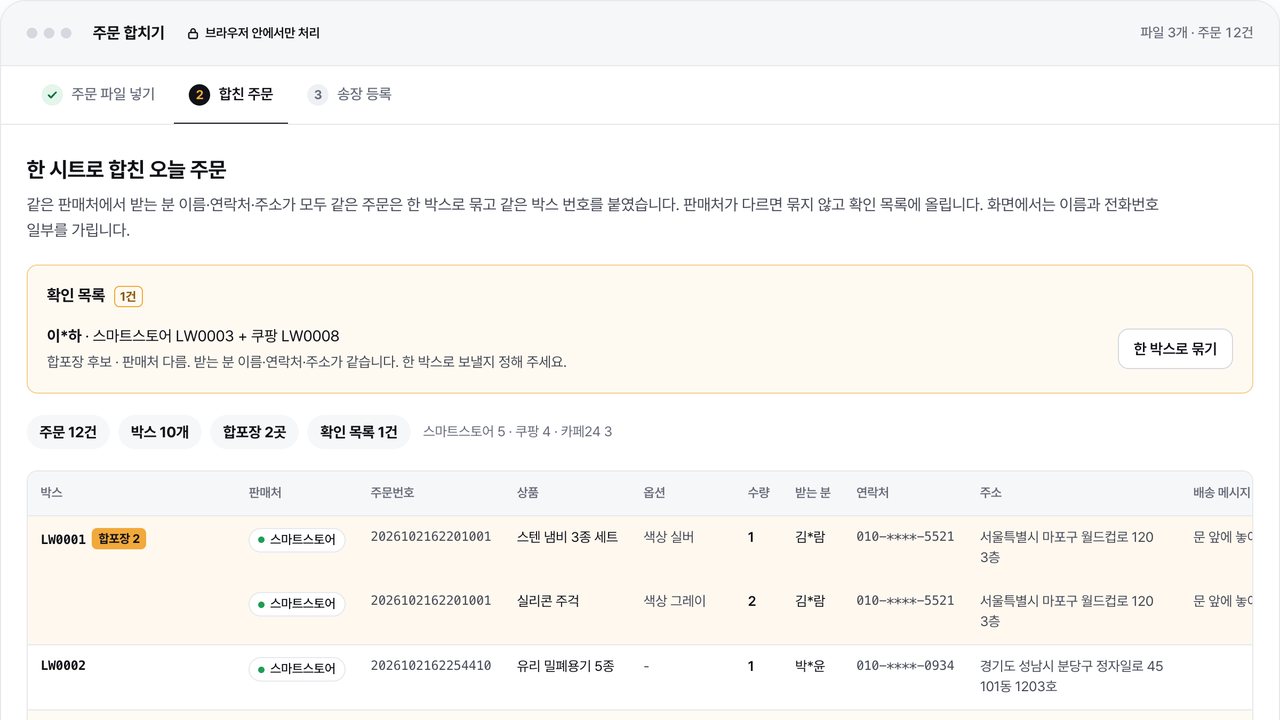Click the 확인 목록 1건 chip above the table

coord(358,432)
